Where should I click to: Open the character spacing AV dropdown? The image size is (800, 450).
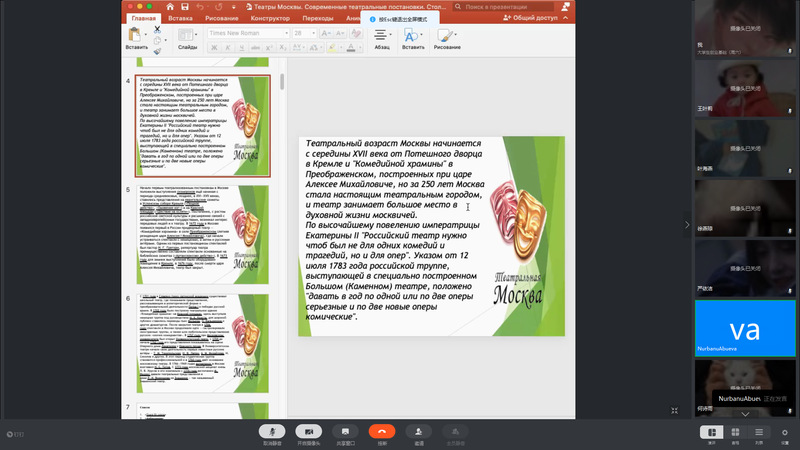297,47
